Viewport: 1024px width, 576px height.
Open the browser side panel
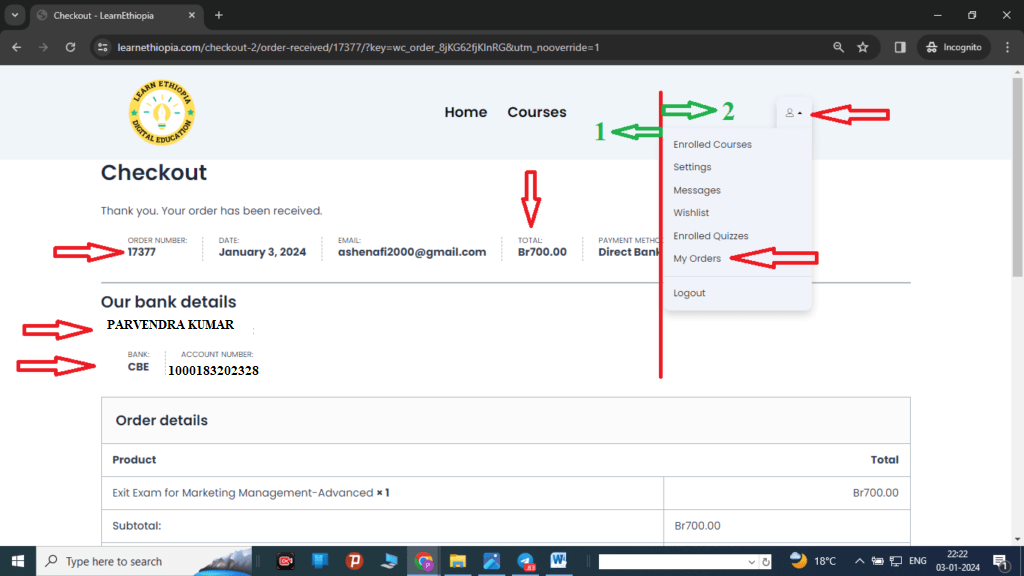coord(900,47)
